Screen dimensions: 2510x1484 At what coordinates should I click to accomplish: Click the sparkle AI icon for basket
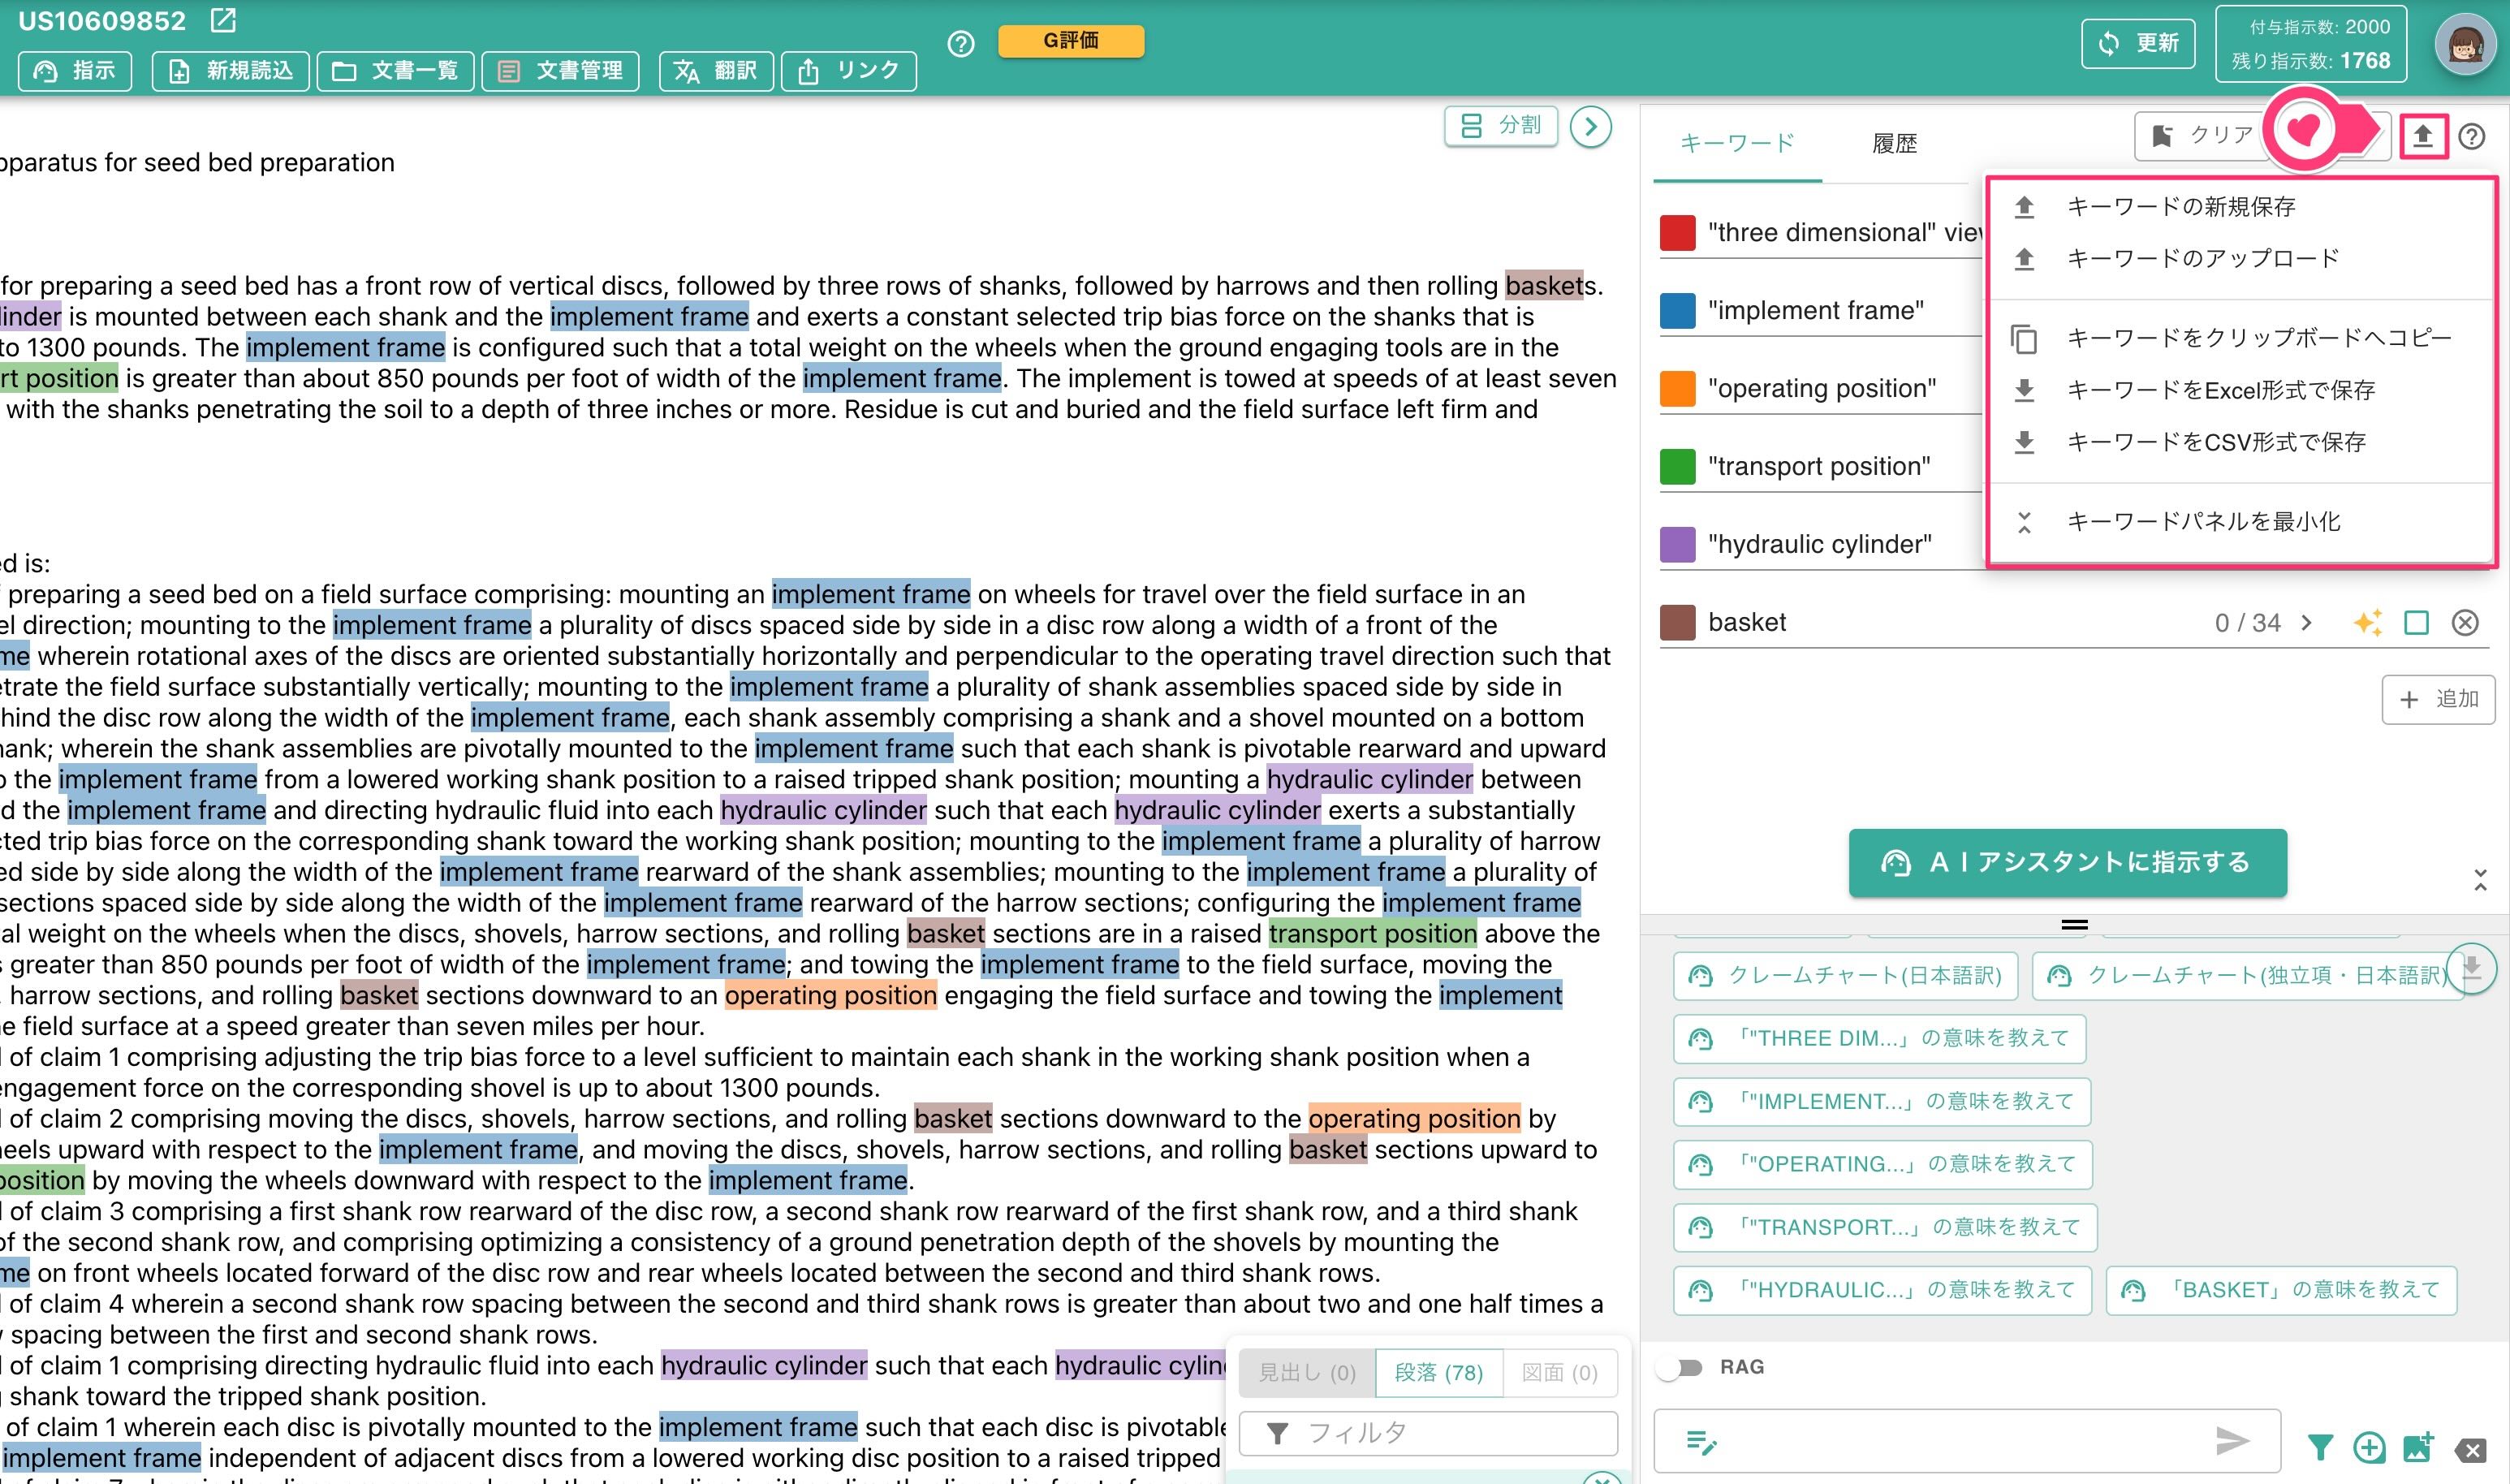[2367, 622]
